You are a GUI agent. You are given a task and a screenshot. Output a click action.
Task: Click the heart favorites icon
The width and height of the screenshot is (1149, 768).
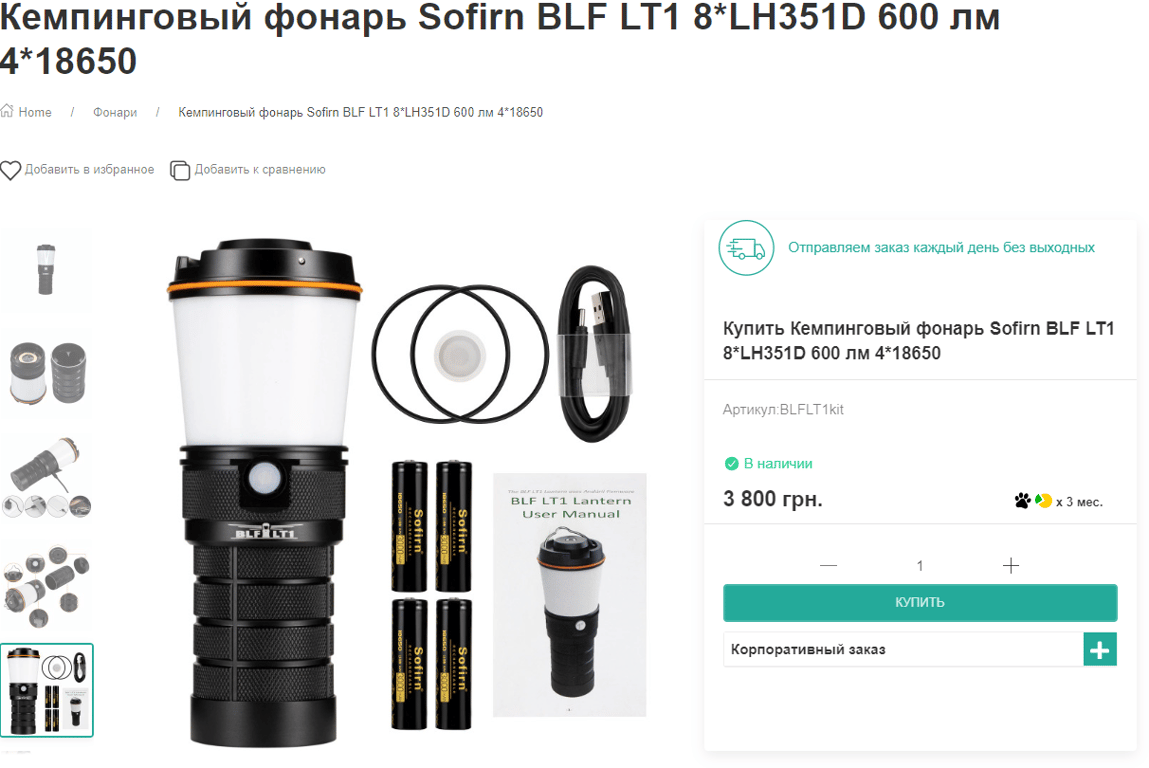tap(10, 170)
